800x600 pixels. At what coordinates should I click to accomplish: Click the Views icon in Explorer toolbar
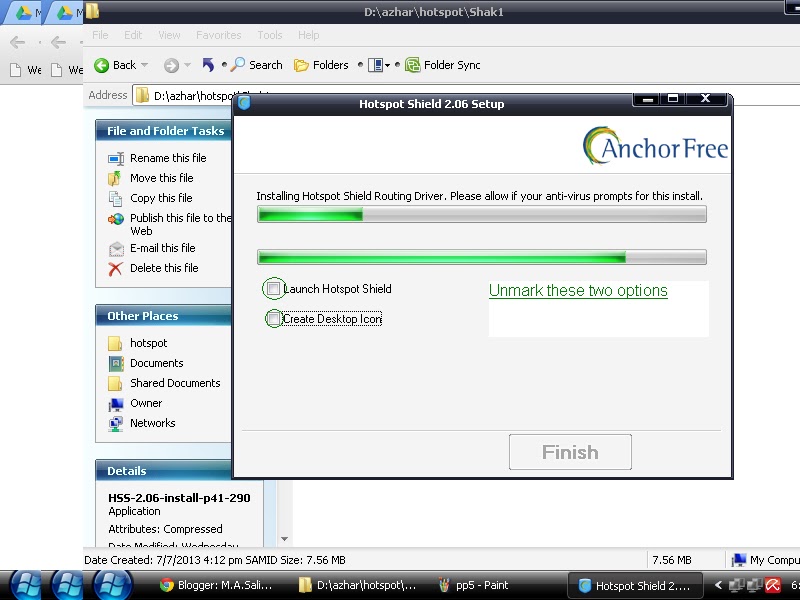point(376,65)
